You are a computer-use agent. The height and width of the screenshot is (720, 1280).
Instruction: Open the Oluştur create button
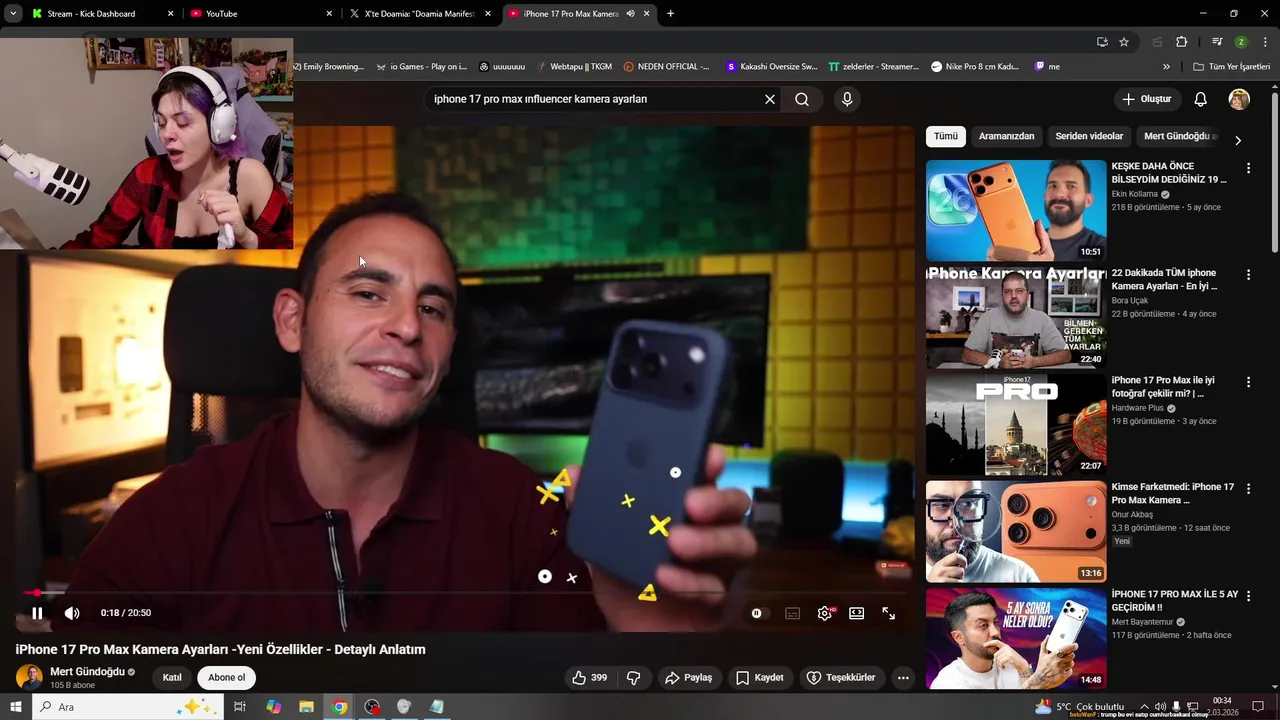pyautogui.click(x=1147, y=99)
